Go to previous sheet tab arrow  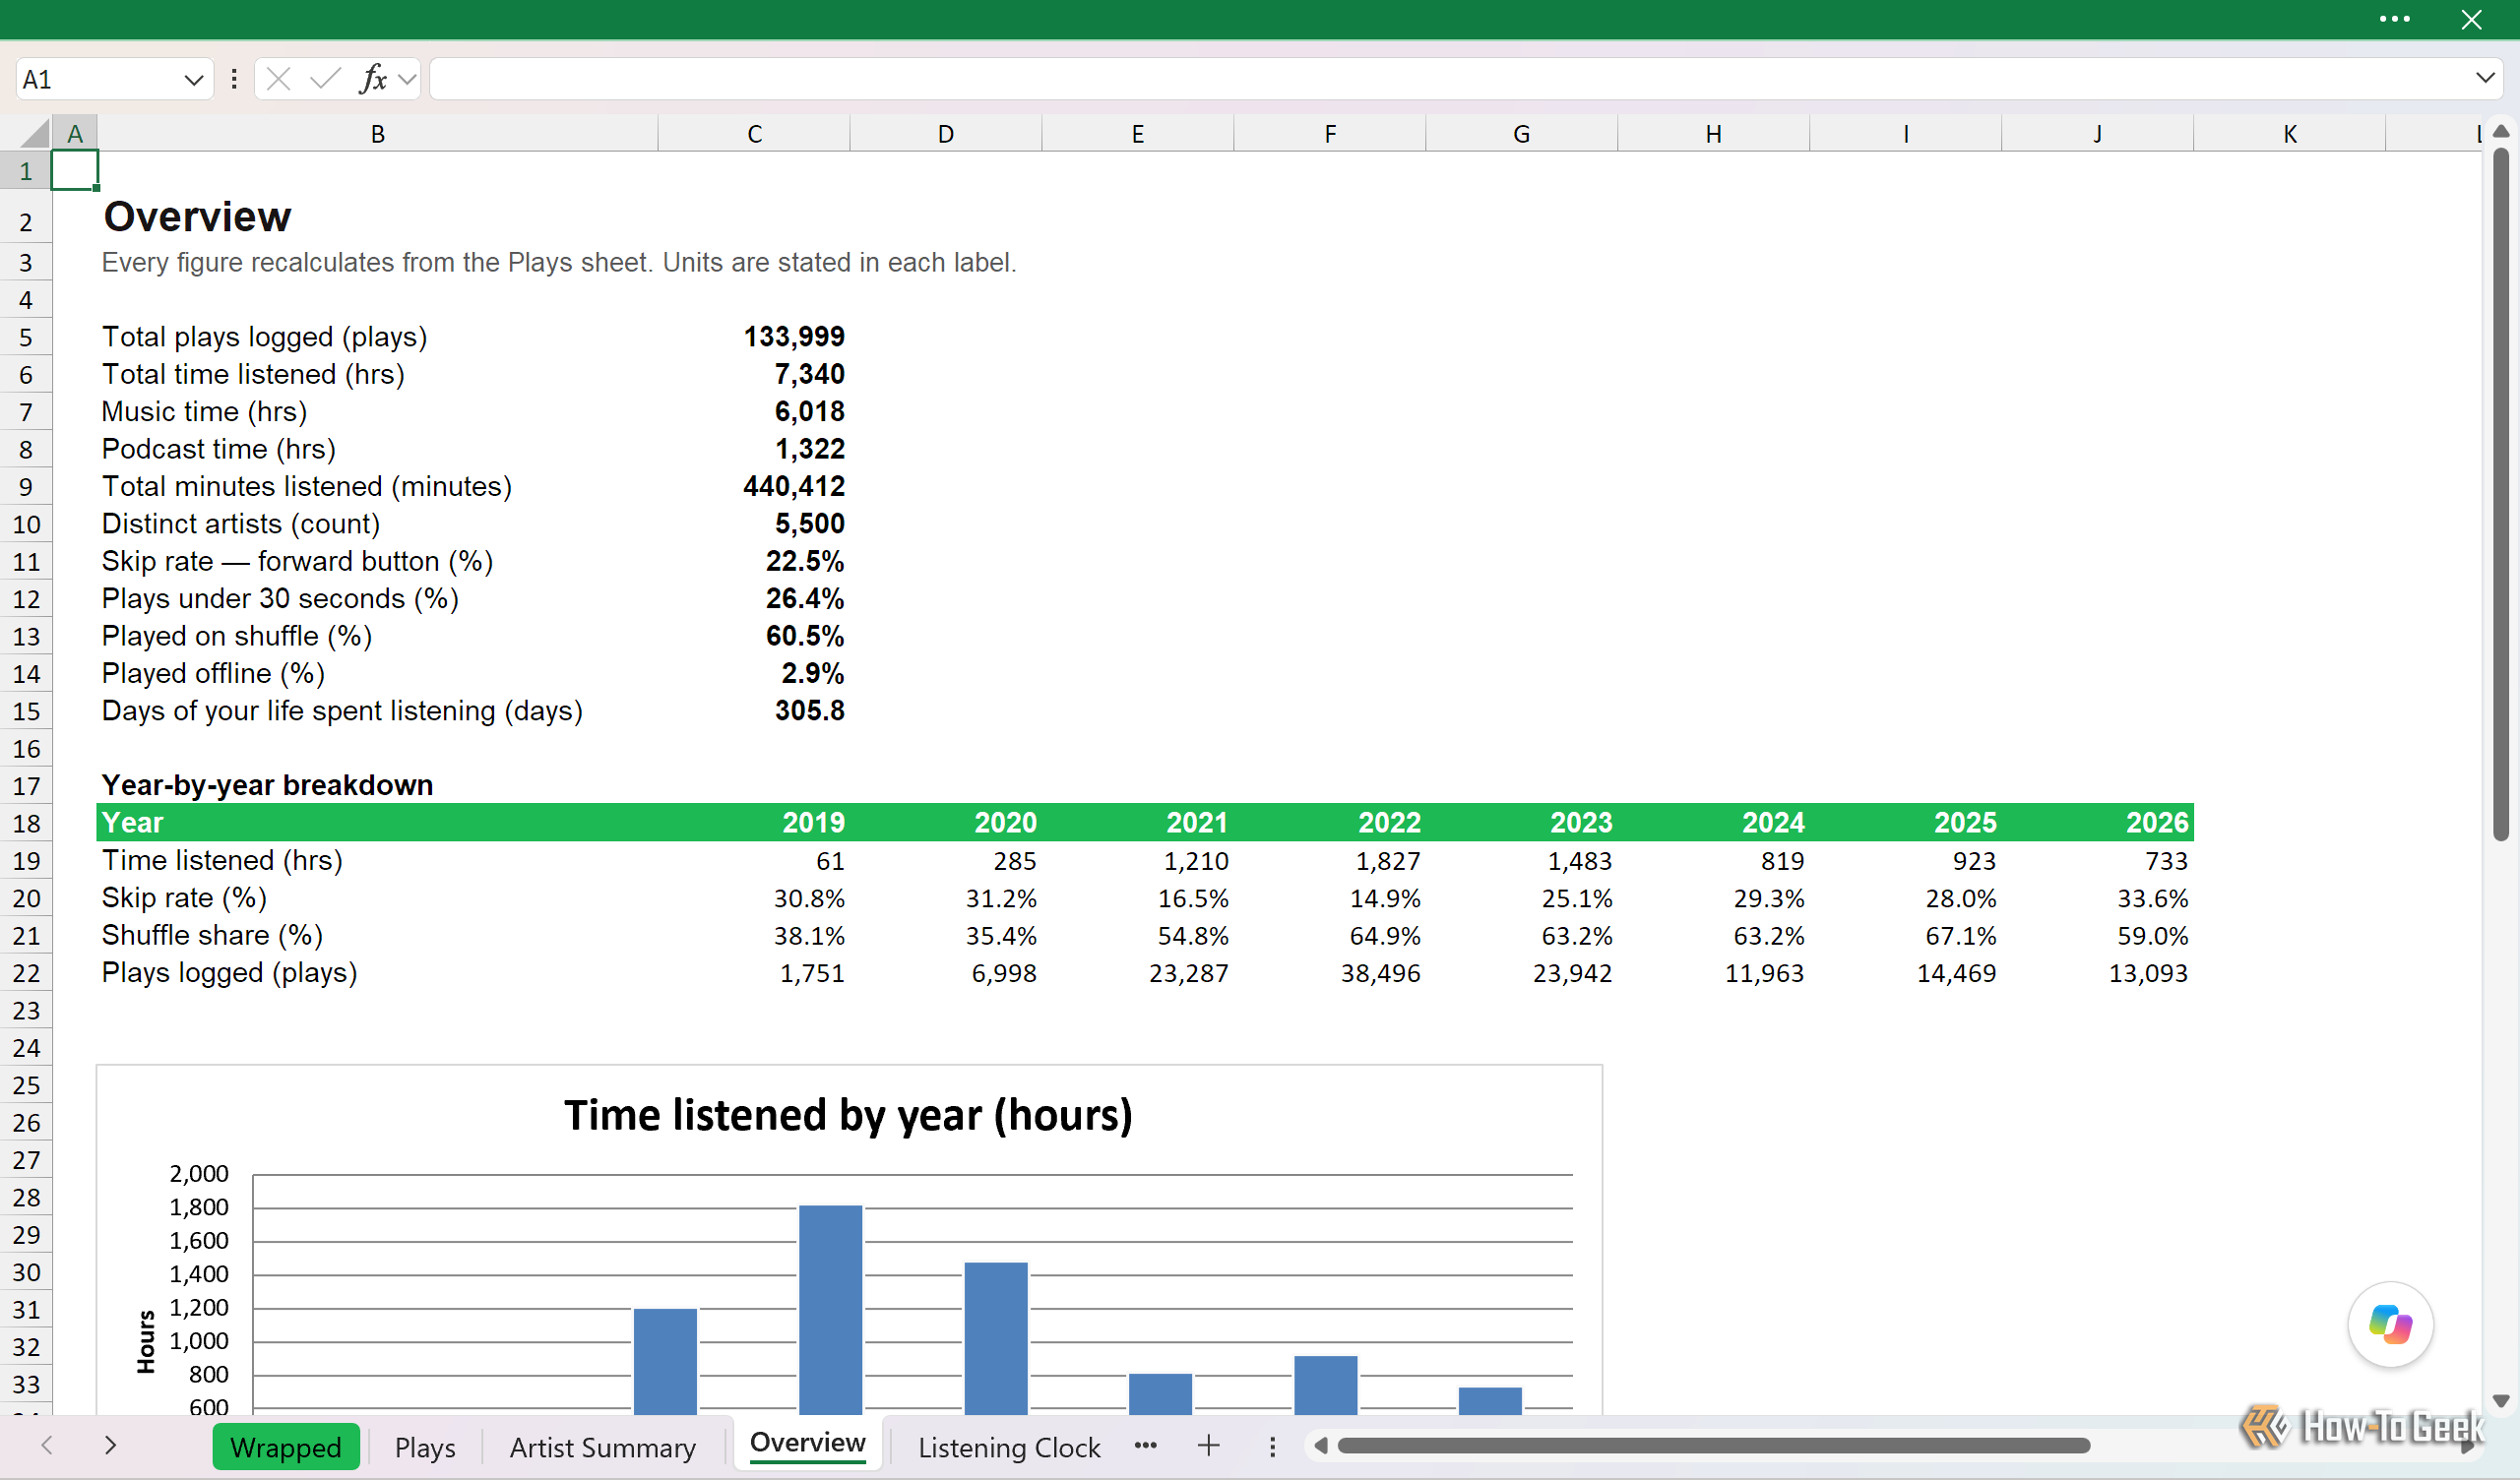click(x=47, y=1445)
